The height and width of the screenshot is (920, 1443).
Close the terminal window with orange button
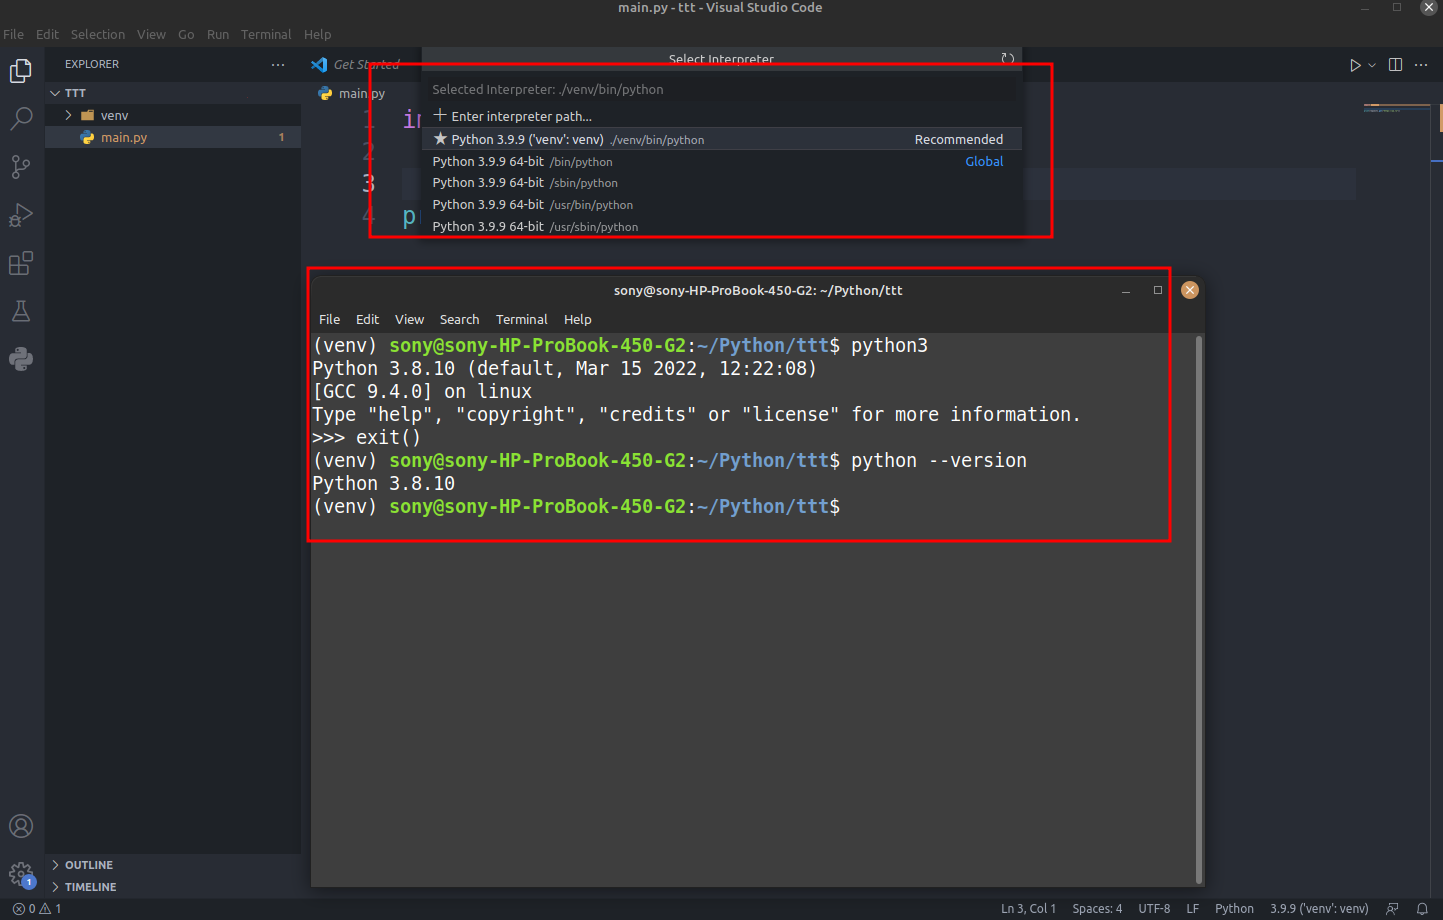(1190, 290)
